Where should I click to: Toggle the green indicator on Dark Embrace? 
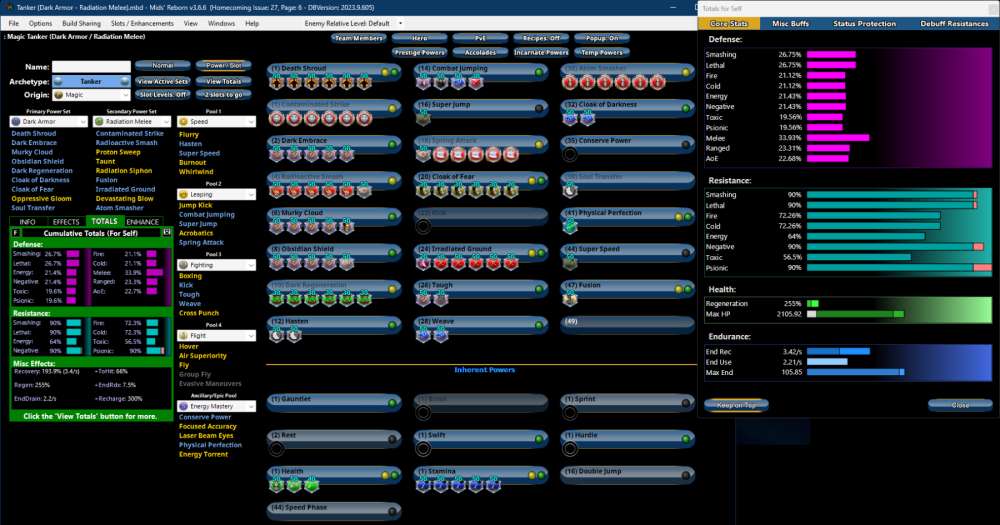392,143
